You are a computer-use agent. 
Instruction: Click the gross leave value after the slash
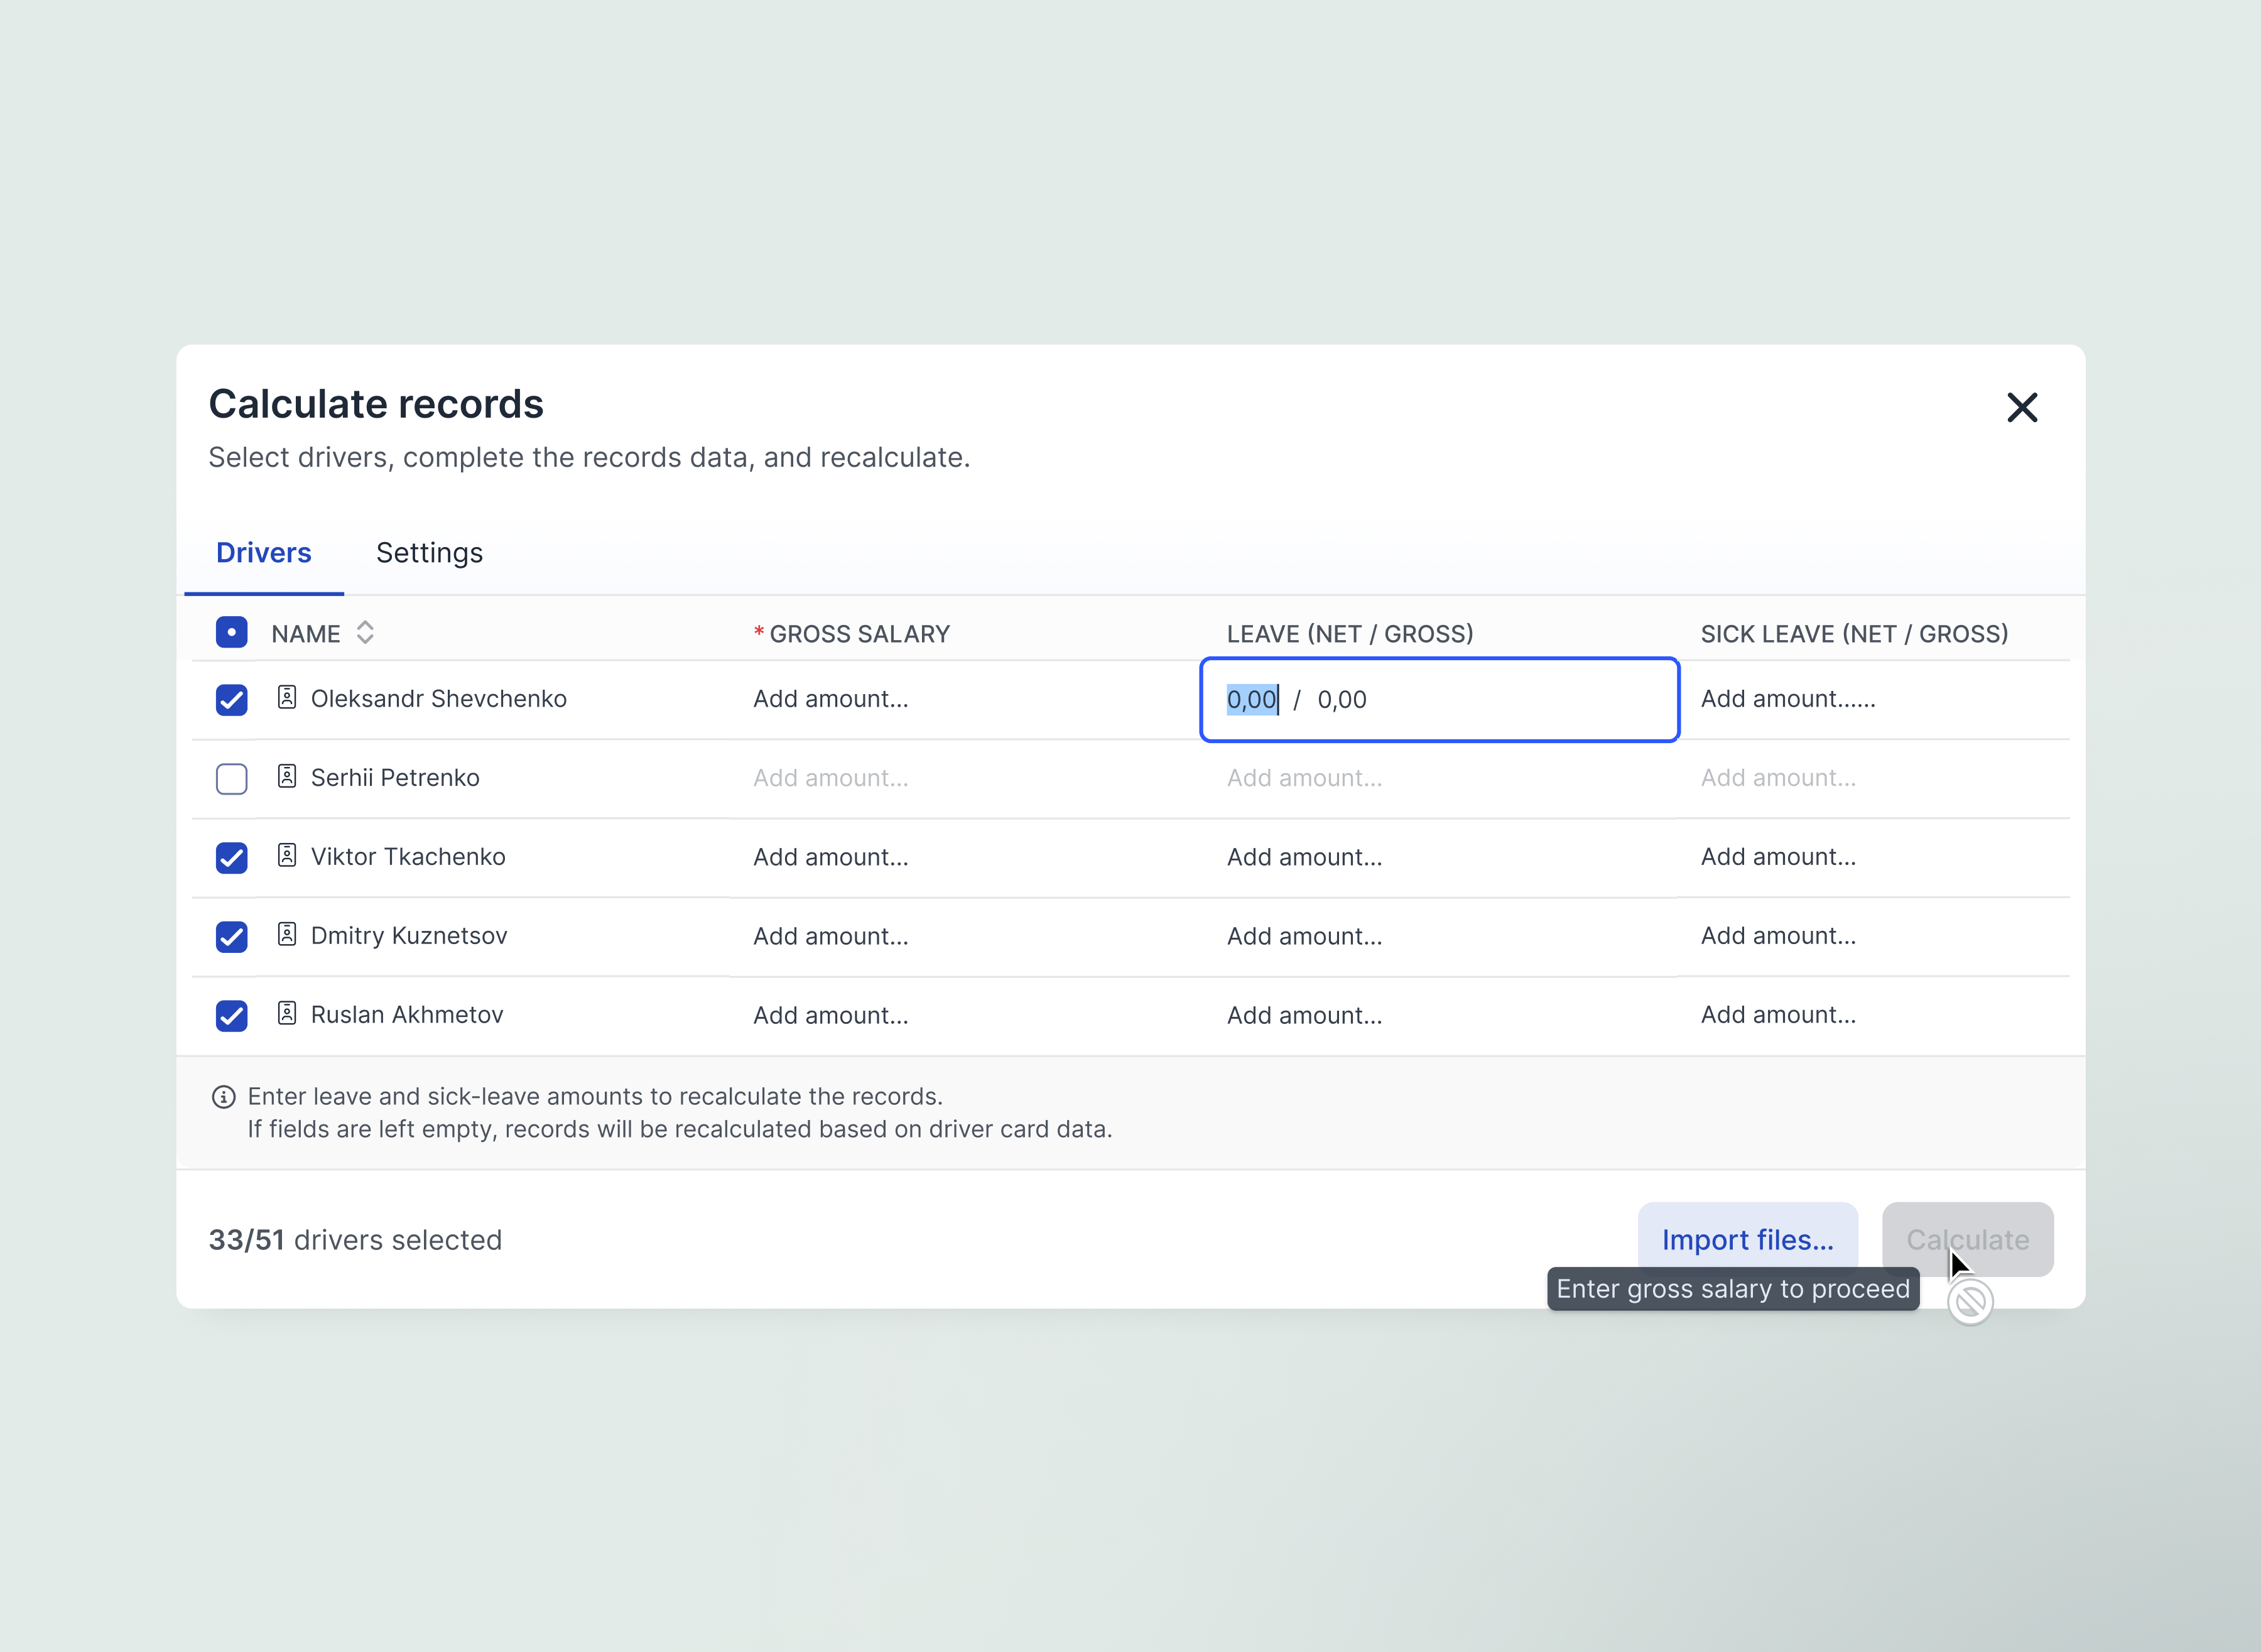(x=1342, y=699)
